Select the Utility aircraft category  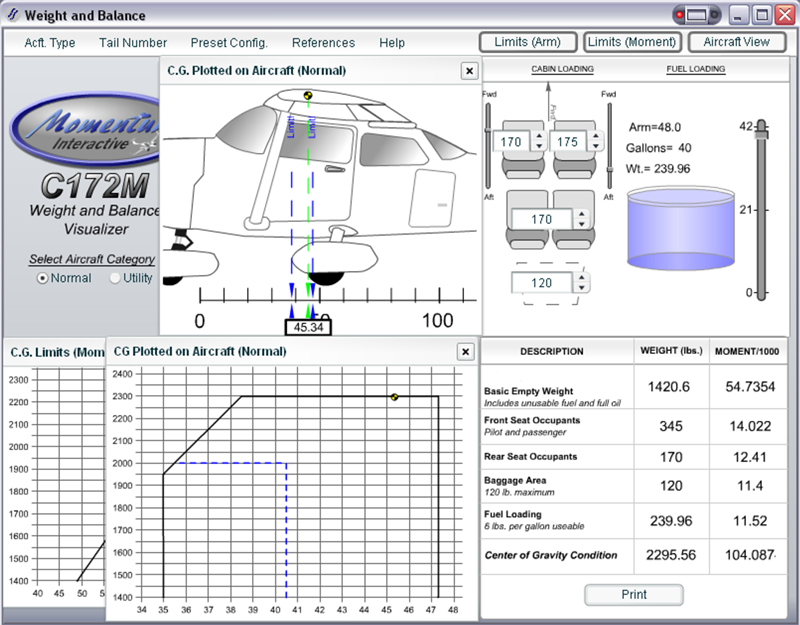115,278
